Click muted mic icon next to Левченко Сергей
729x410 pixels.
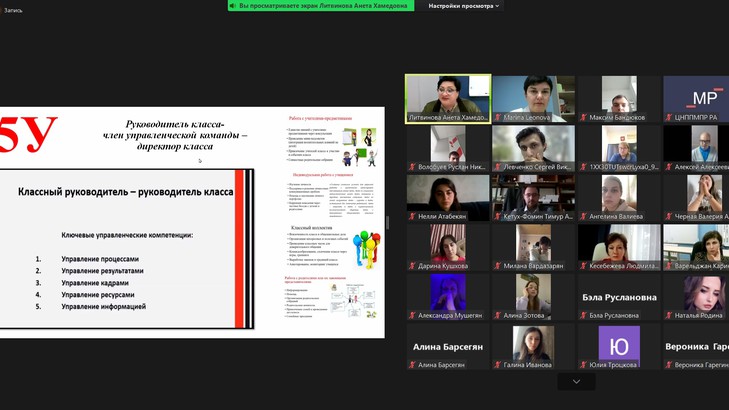[497, 167]
